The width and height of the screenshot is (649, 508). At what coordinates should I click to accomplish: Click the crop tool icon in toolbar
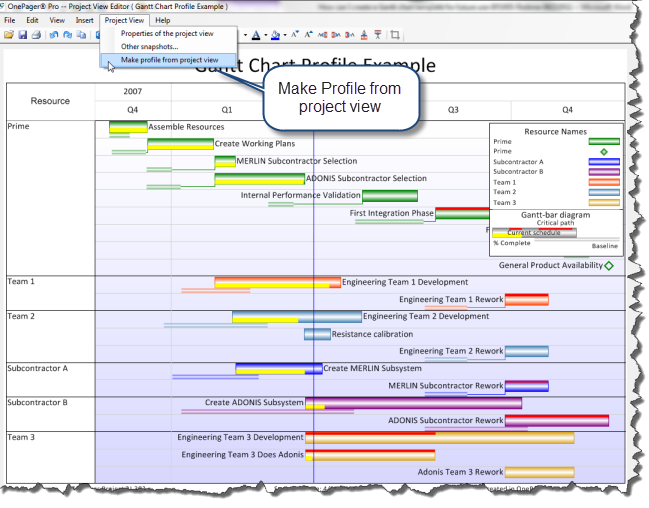pos(395,34)
